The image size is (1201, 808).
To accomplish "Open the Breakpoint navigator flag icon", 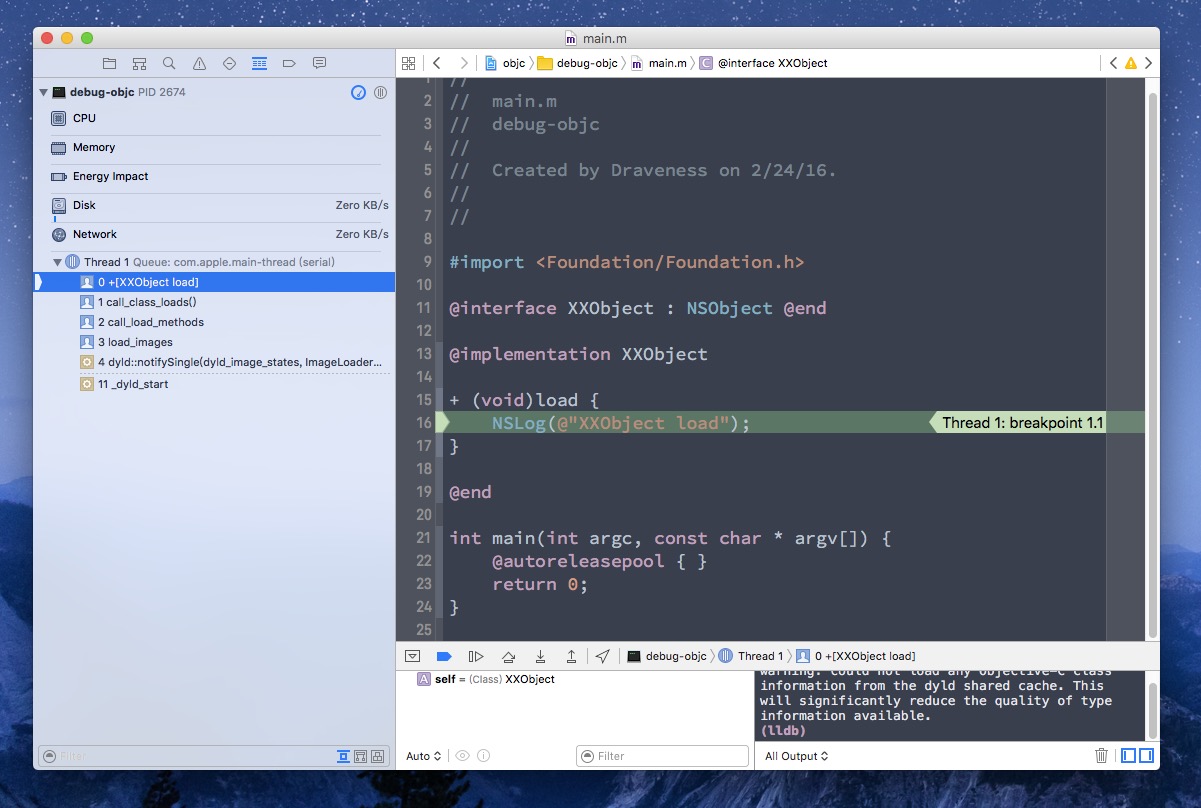I will point(289,62).
